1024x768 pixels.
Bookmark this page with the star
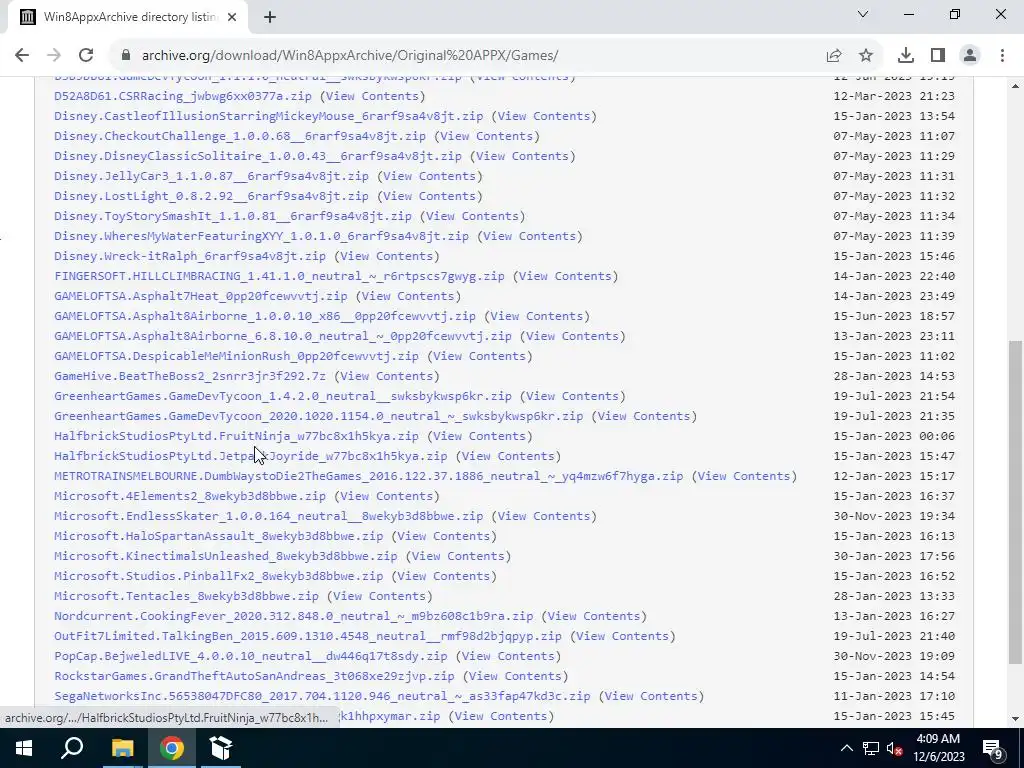(x=866, y=56)
